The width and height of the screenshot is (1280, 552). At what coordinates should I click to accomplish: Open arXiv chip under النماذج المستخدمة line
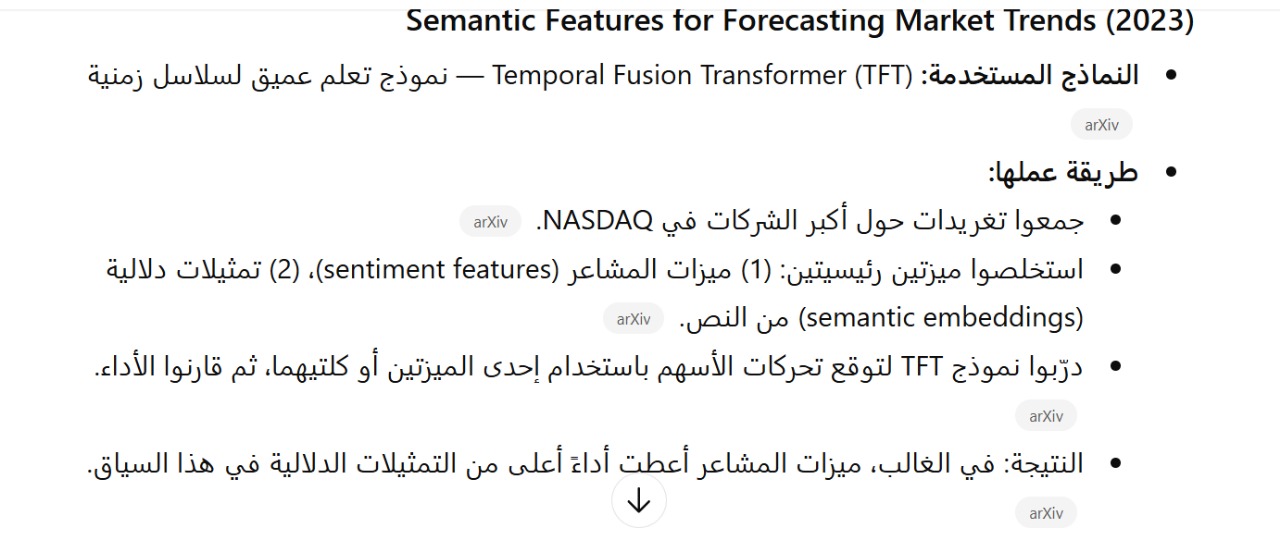1101,125
